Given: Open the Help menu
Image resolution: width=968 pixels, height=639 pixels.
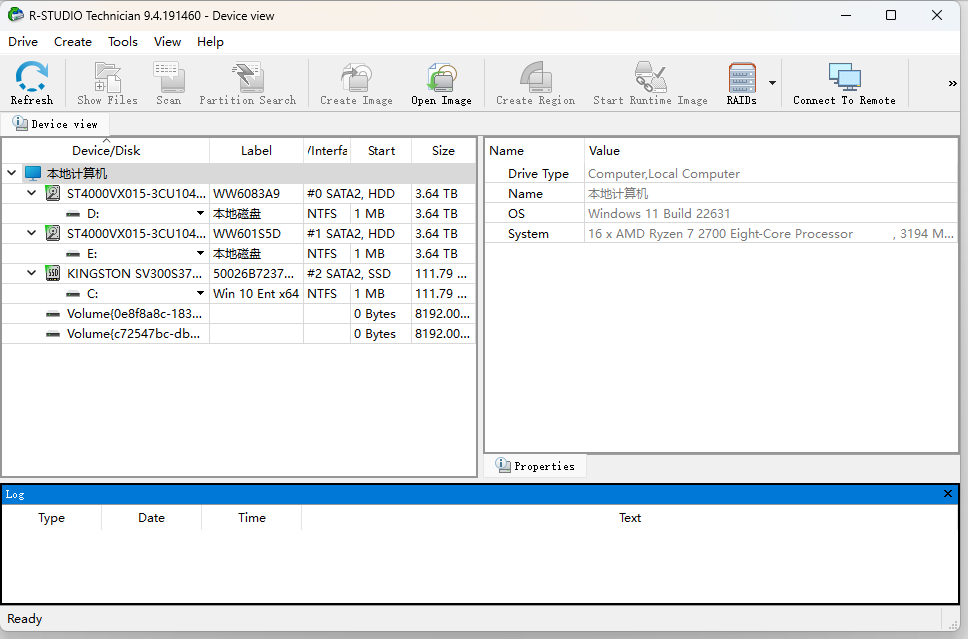Looking at the screenshot, I should [210, 41].
